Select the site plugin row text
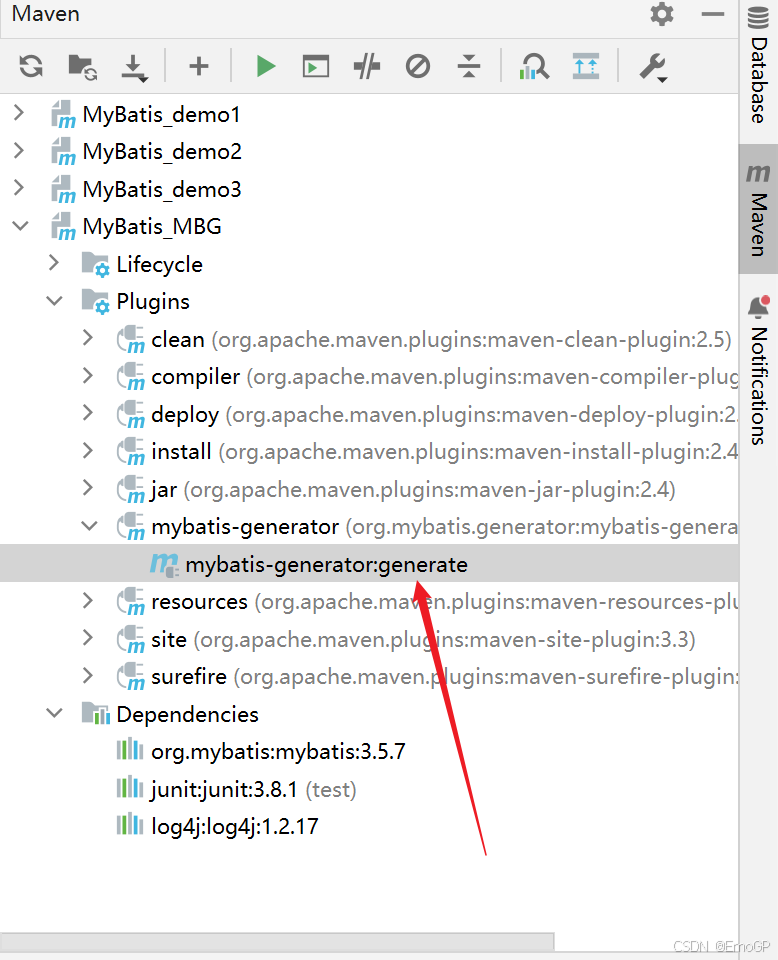Screen dimensions: 778x960 pyautogui.click(x=423, y=640)
